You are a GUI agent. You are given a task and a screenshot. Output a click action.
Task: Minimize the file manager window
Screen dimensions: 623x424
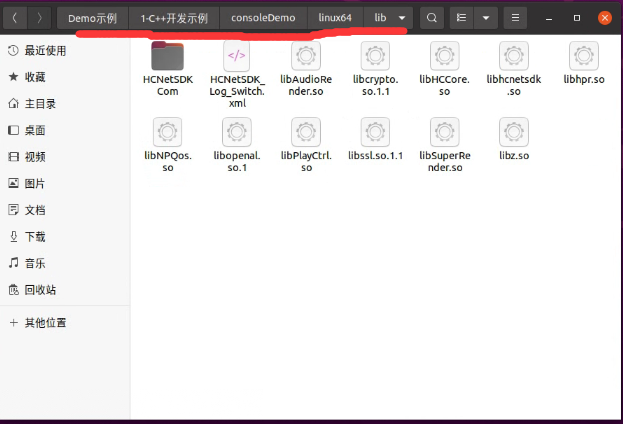[549, 18]
